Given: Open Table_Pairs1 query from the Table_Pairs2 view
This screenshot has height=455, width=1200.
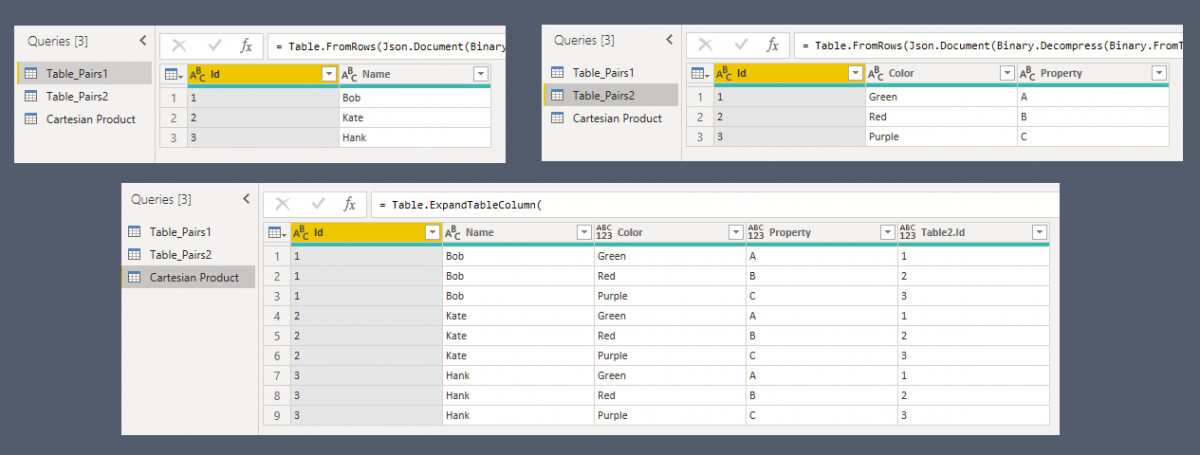Looking at the screenshot, I should click(603, 72).
